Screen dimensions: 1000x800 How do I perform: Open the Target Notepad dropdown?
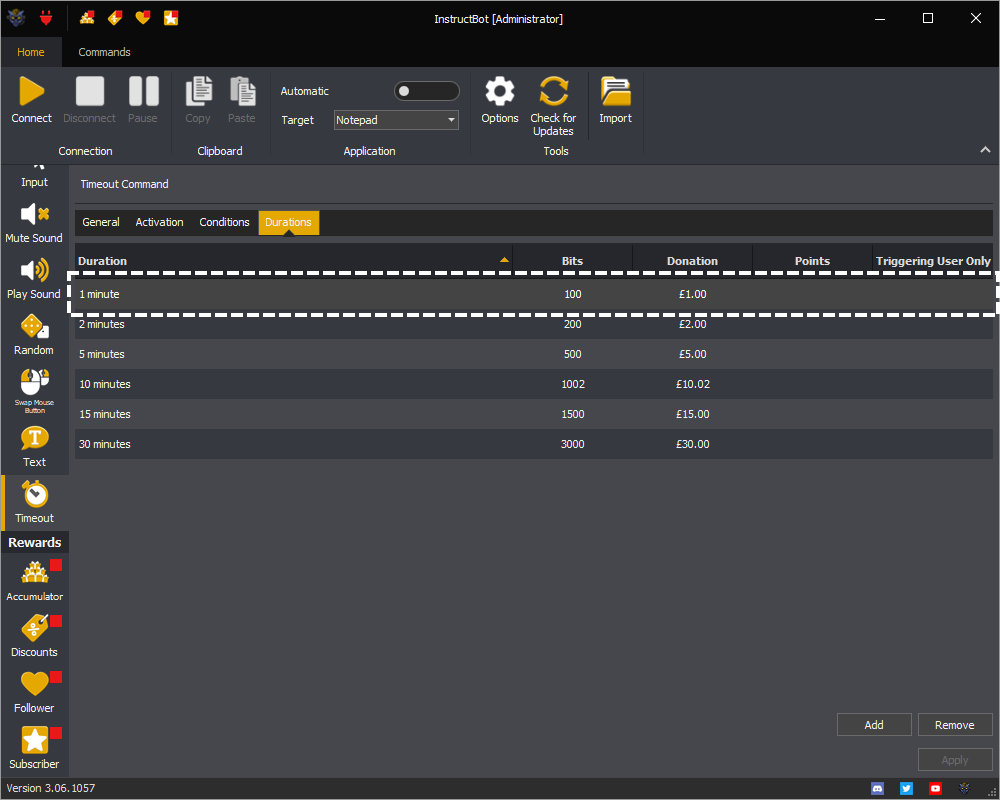click(396, 120)
